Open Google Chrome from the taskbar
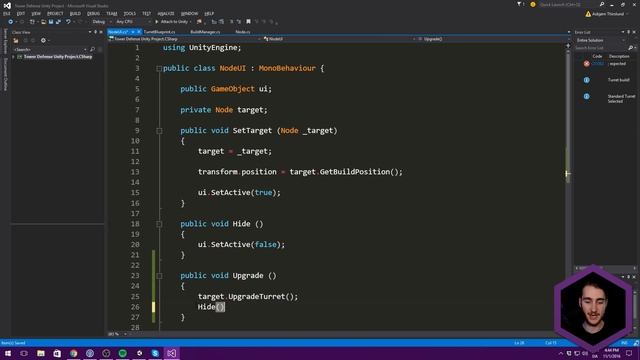The width and height of the screenshot is (640, 360). [73, 353]
